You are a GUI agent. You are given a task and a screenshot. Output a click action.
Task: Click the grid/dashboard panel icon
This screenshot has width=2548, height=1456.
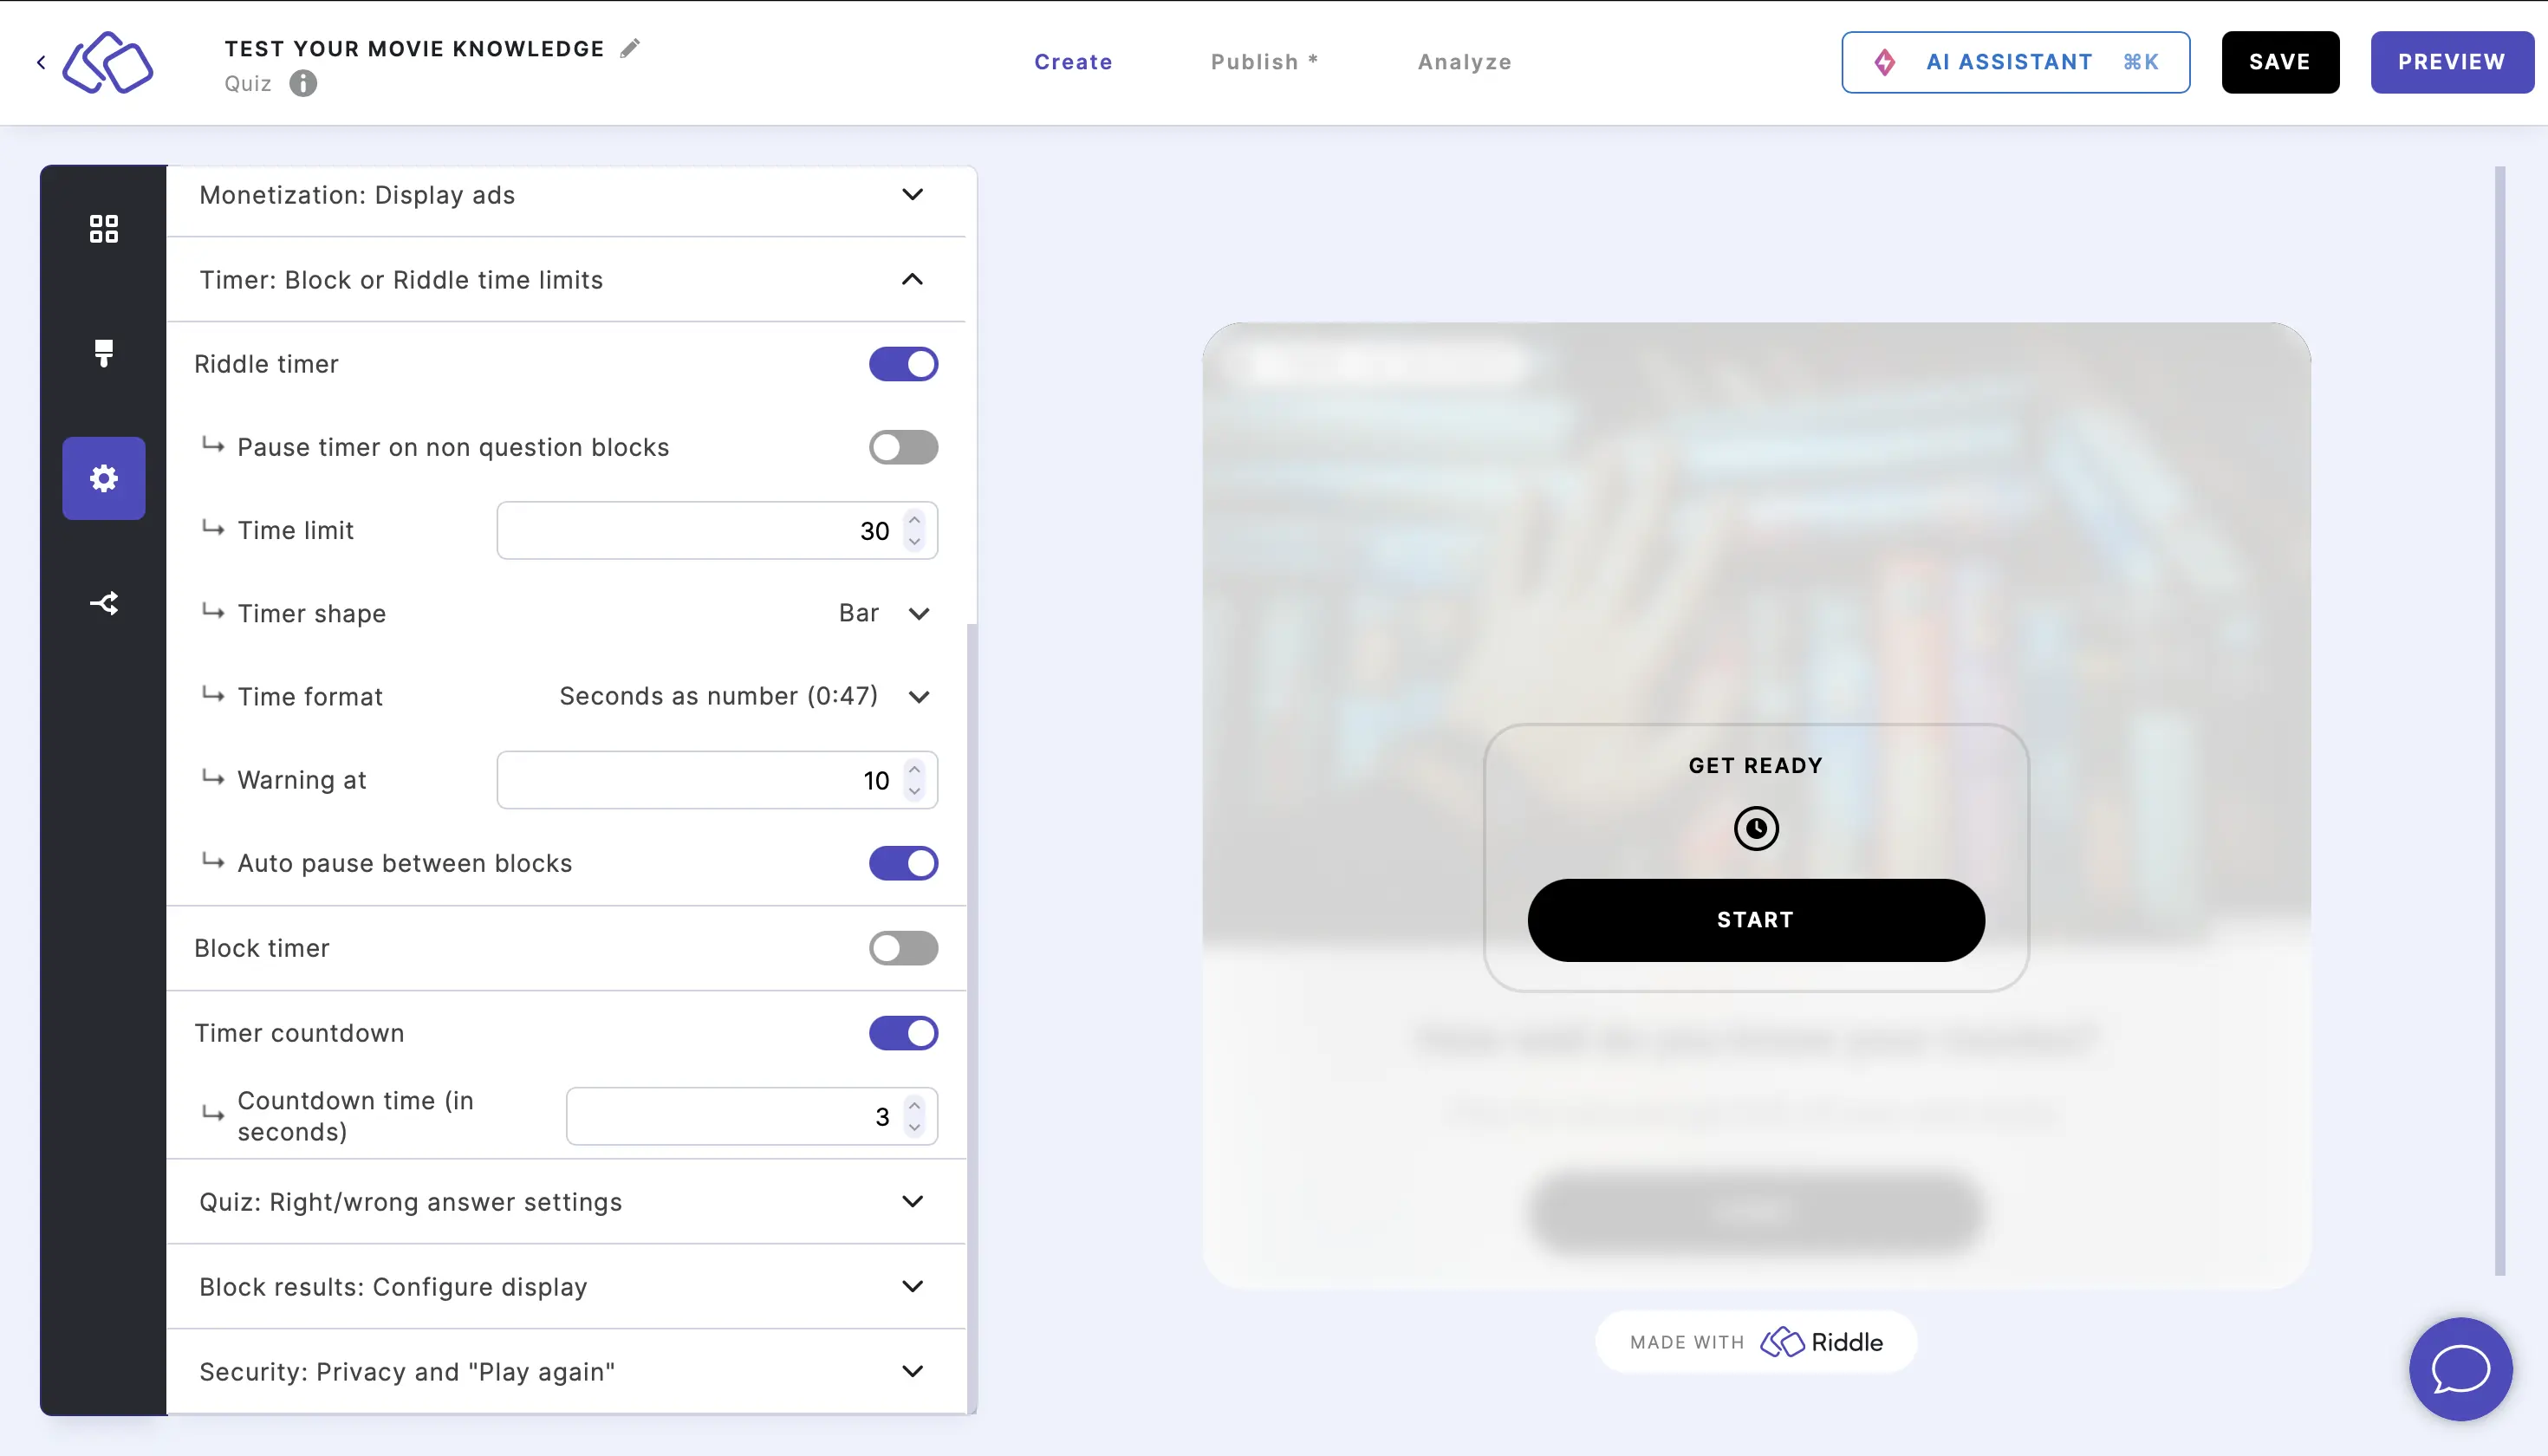point(103,227)
